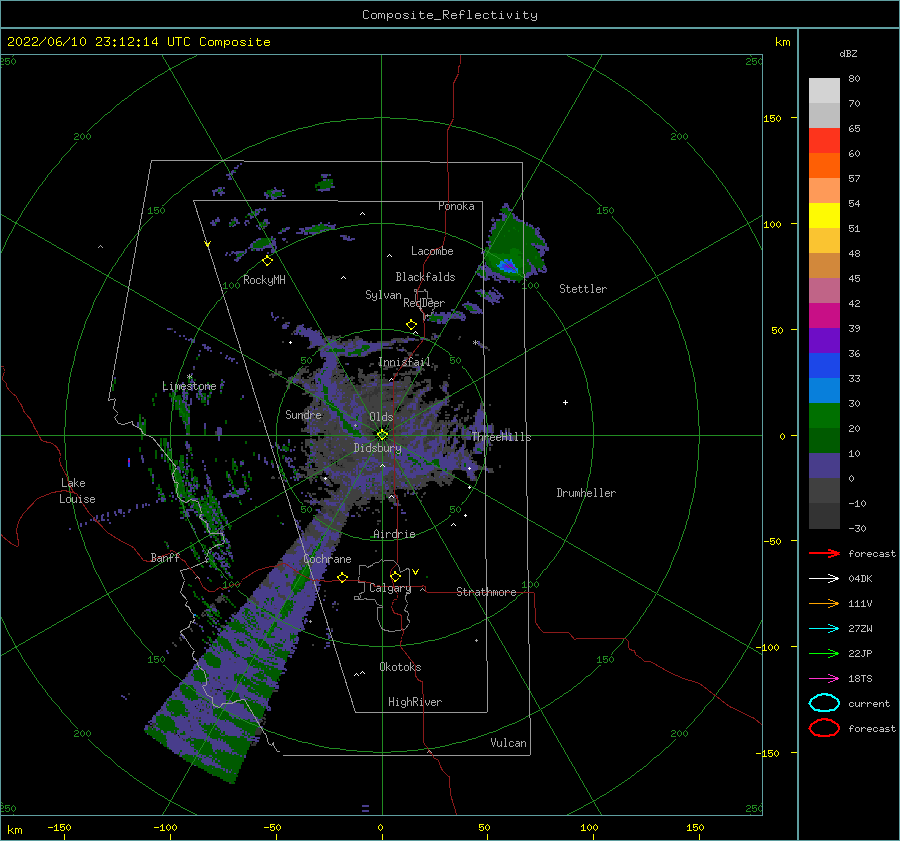Click the Stettler city label
This screenshot has height=841, width=900.
click(583, 289)
